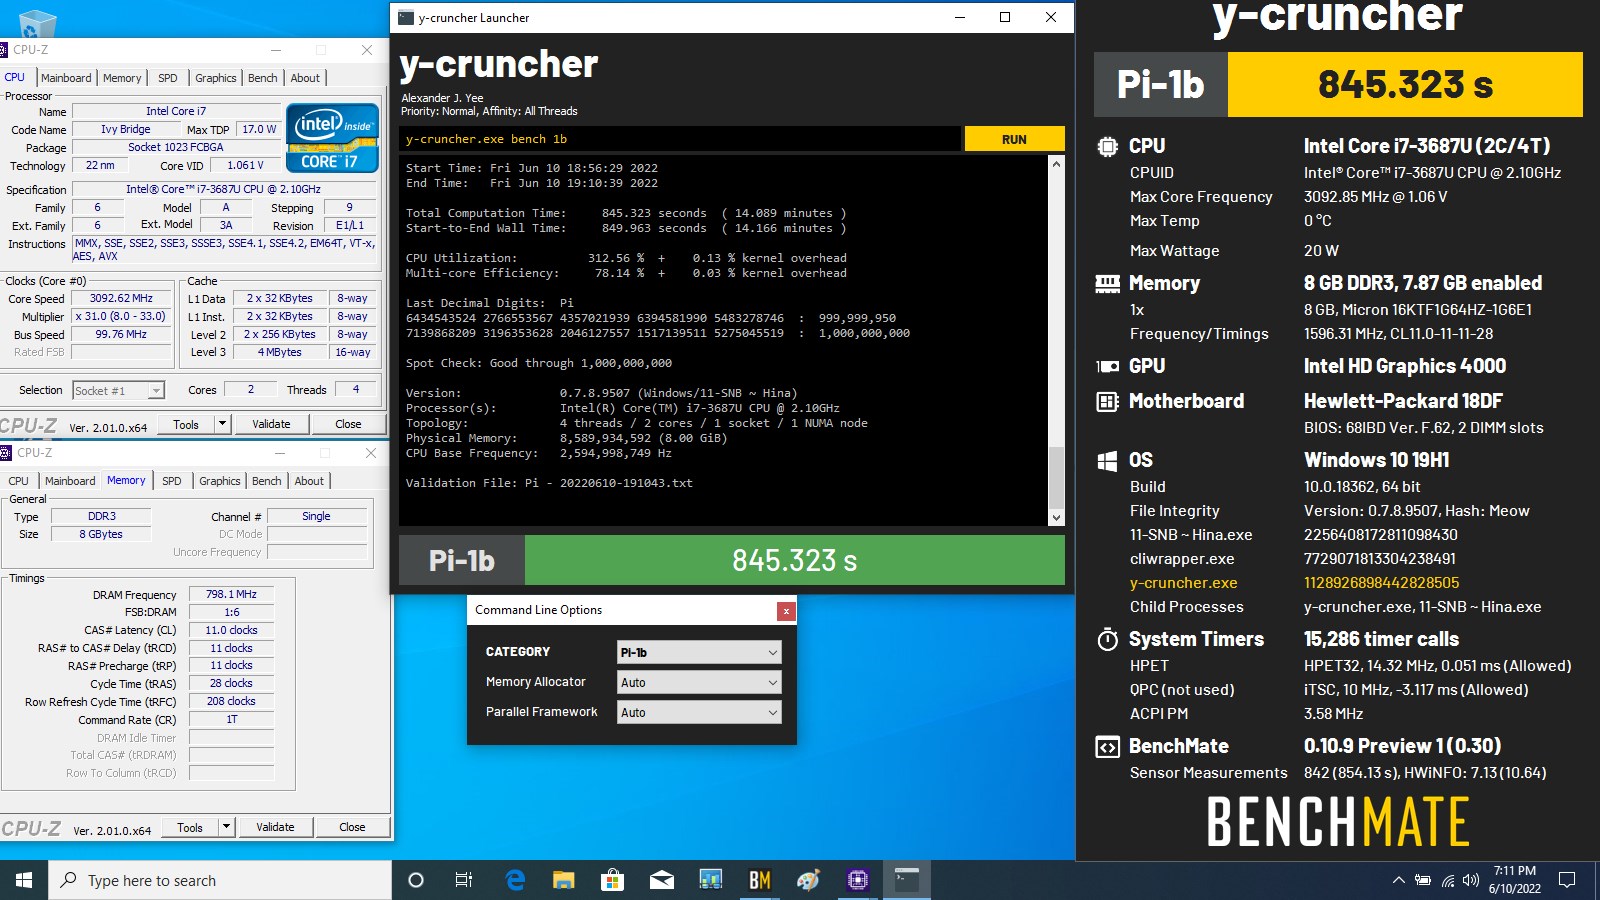Click the BenchMate OS Windows icon
This screenshot has width=1600, height=900.
tap(1108, 461)
